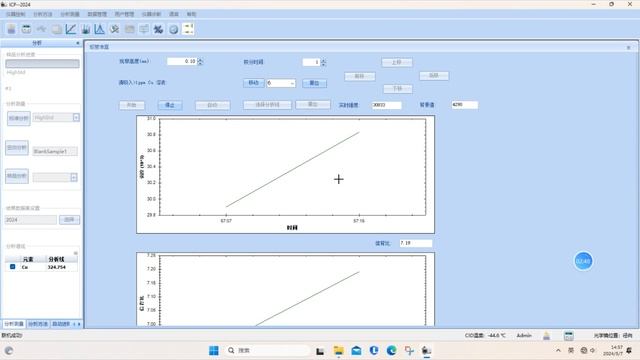Click the user icon beside Admin
Image resolution: width=640 pixels, height=360 pixels.
[x=546, y=336]
